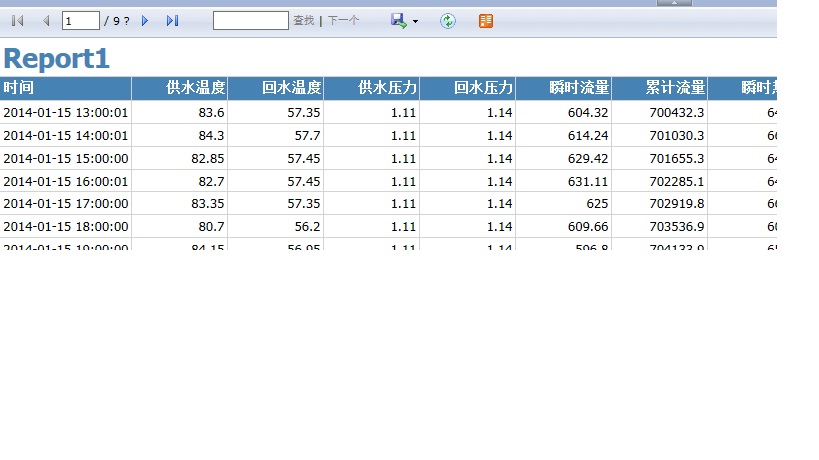Select the 2014-01-15 13:00:01 time cell

point(66,112)
